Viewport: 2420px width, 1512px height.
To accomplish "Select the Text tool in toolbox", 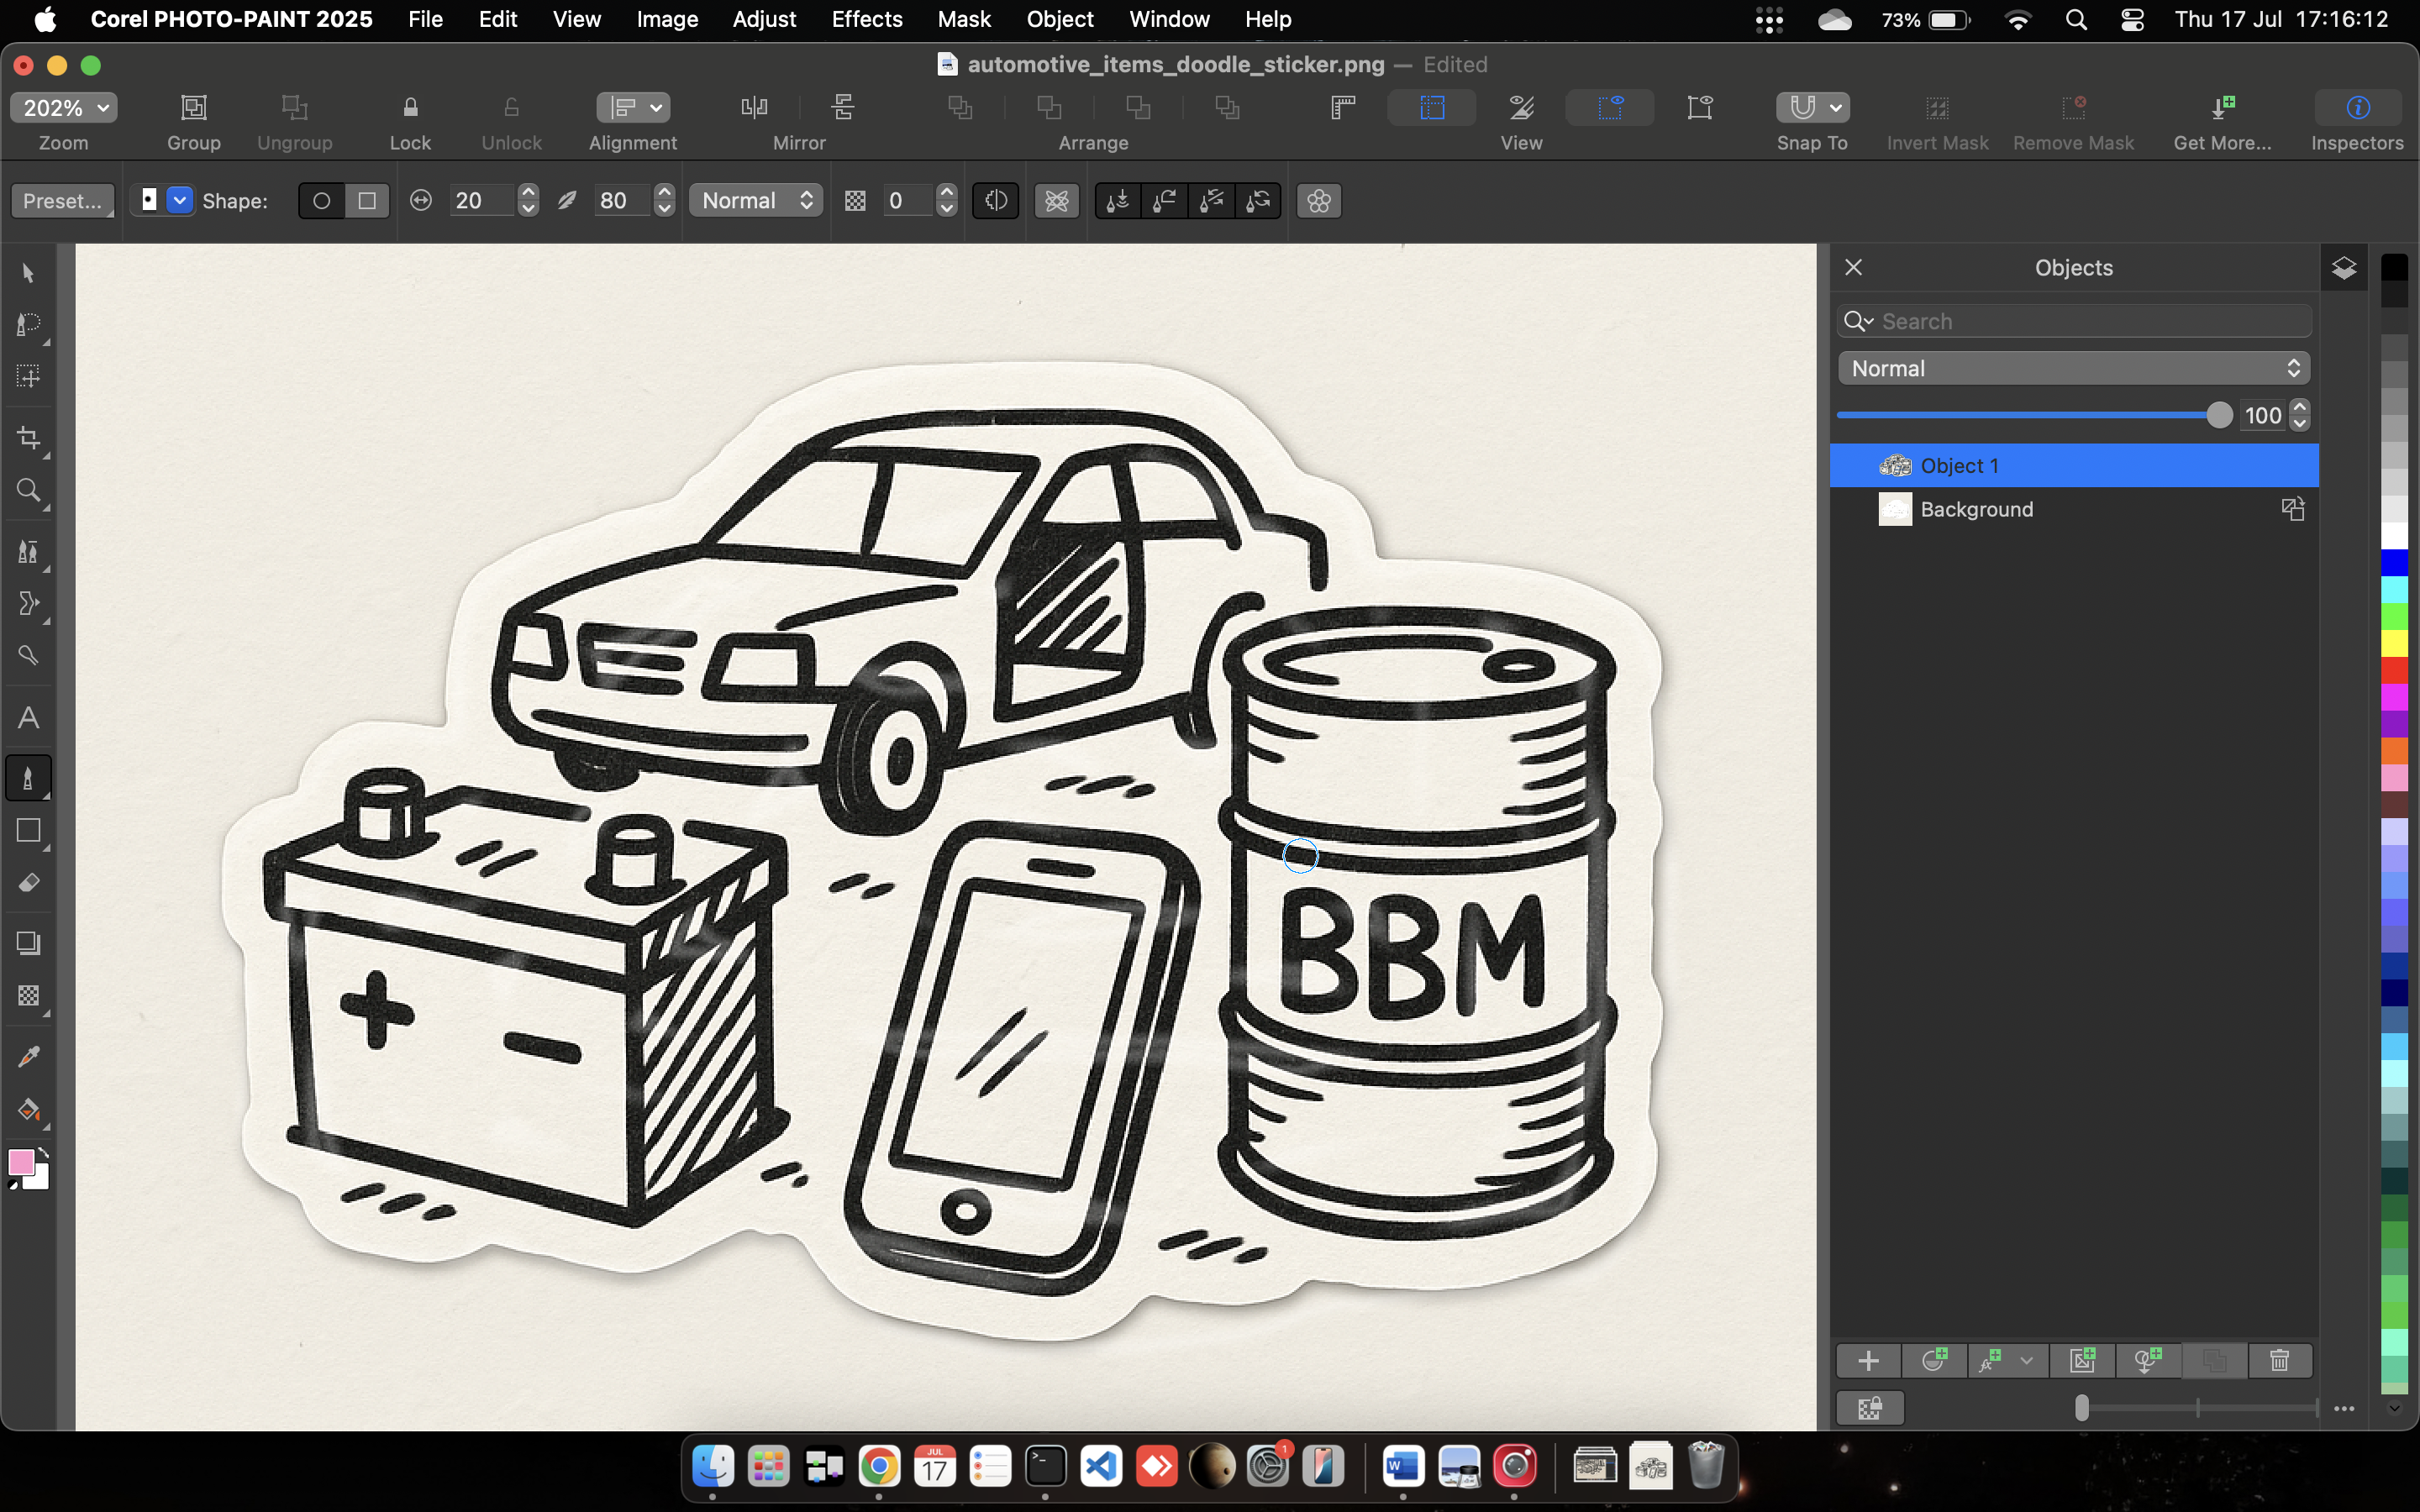I will click(28, 718).
